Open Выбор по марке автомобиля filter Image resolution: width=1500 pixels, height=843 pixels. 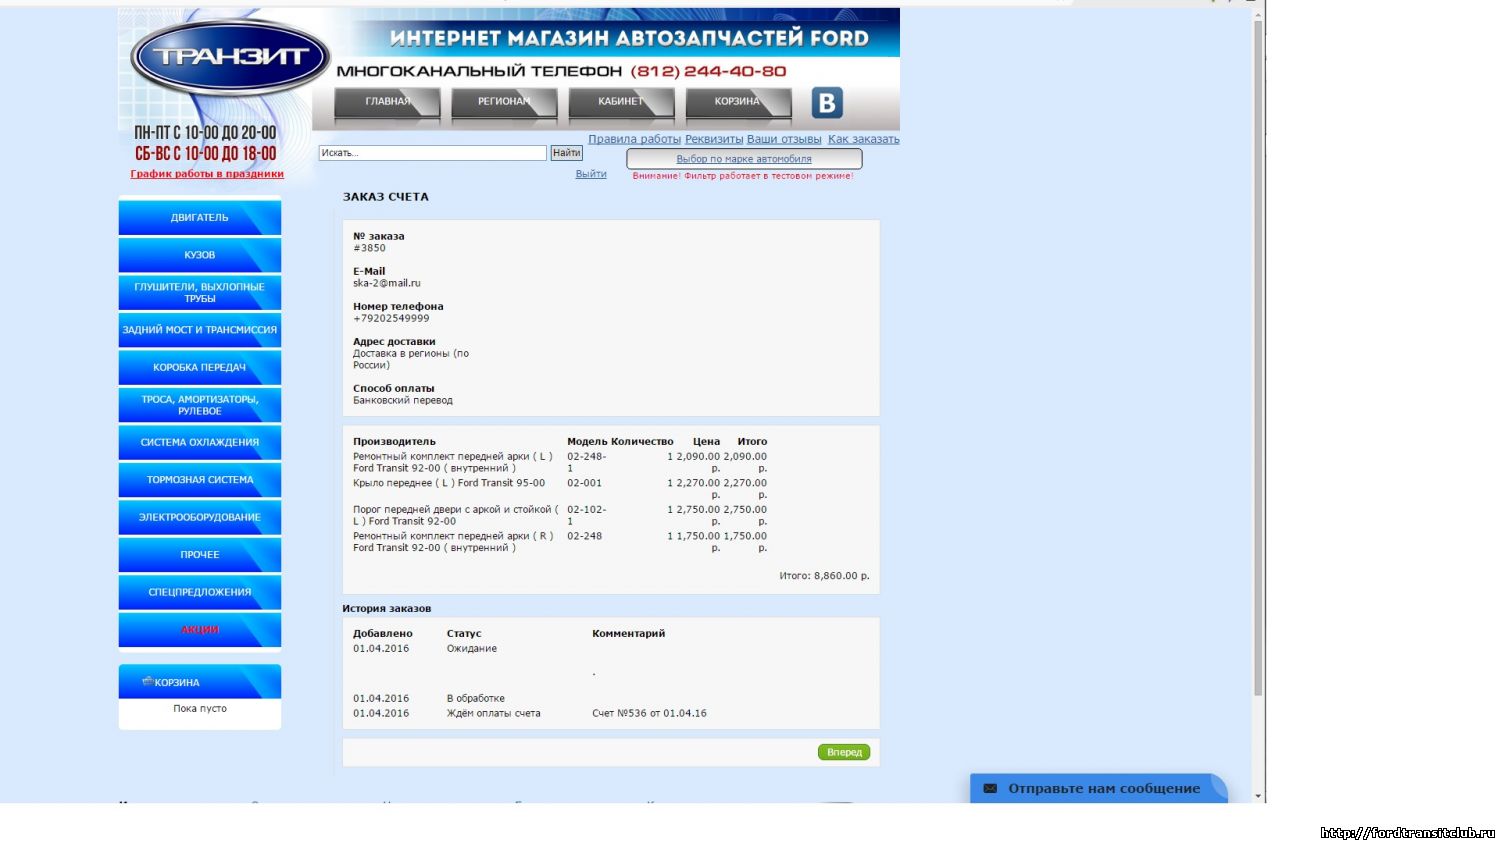744,159
